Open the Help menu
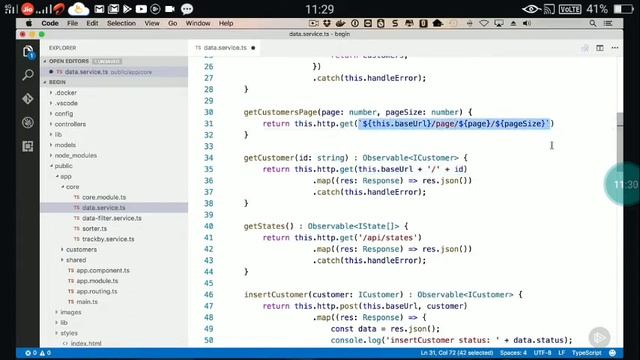 pyautogui.click(x=226, y=23)
